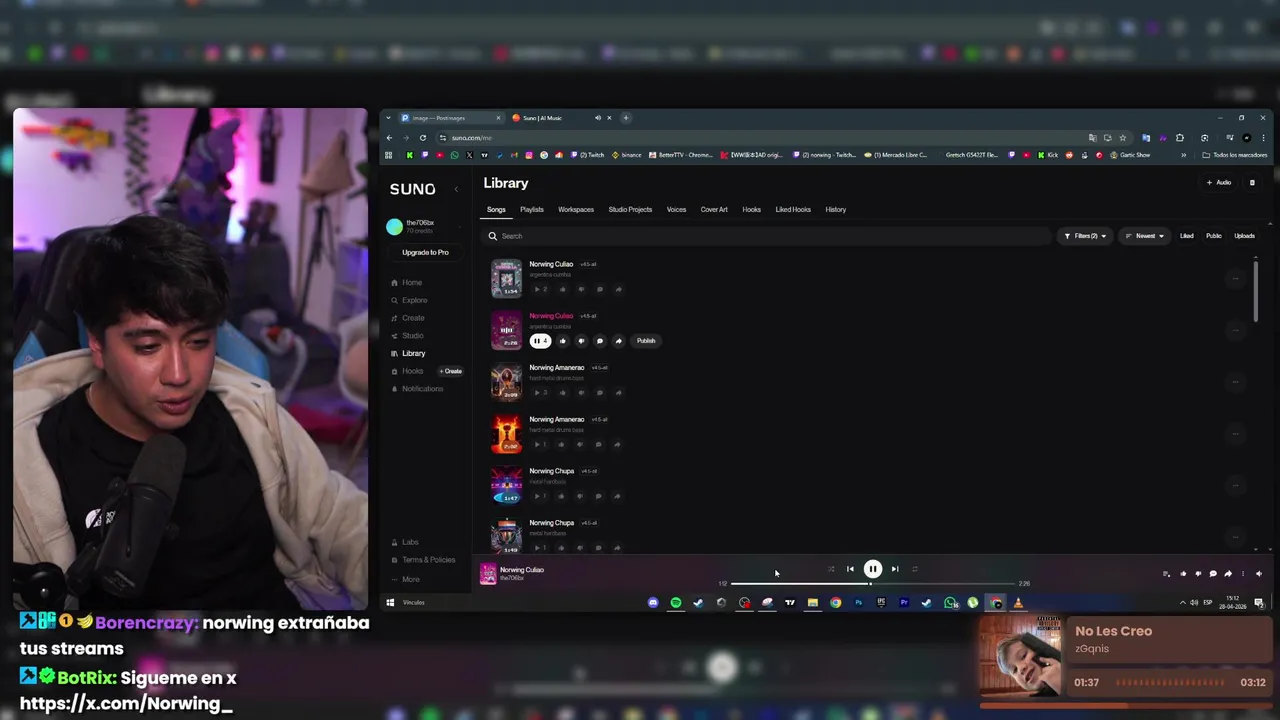Open comments on the 1:54 Norwing Culiao song

point(600,289)
